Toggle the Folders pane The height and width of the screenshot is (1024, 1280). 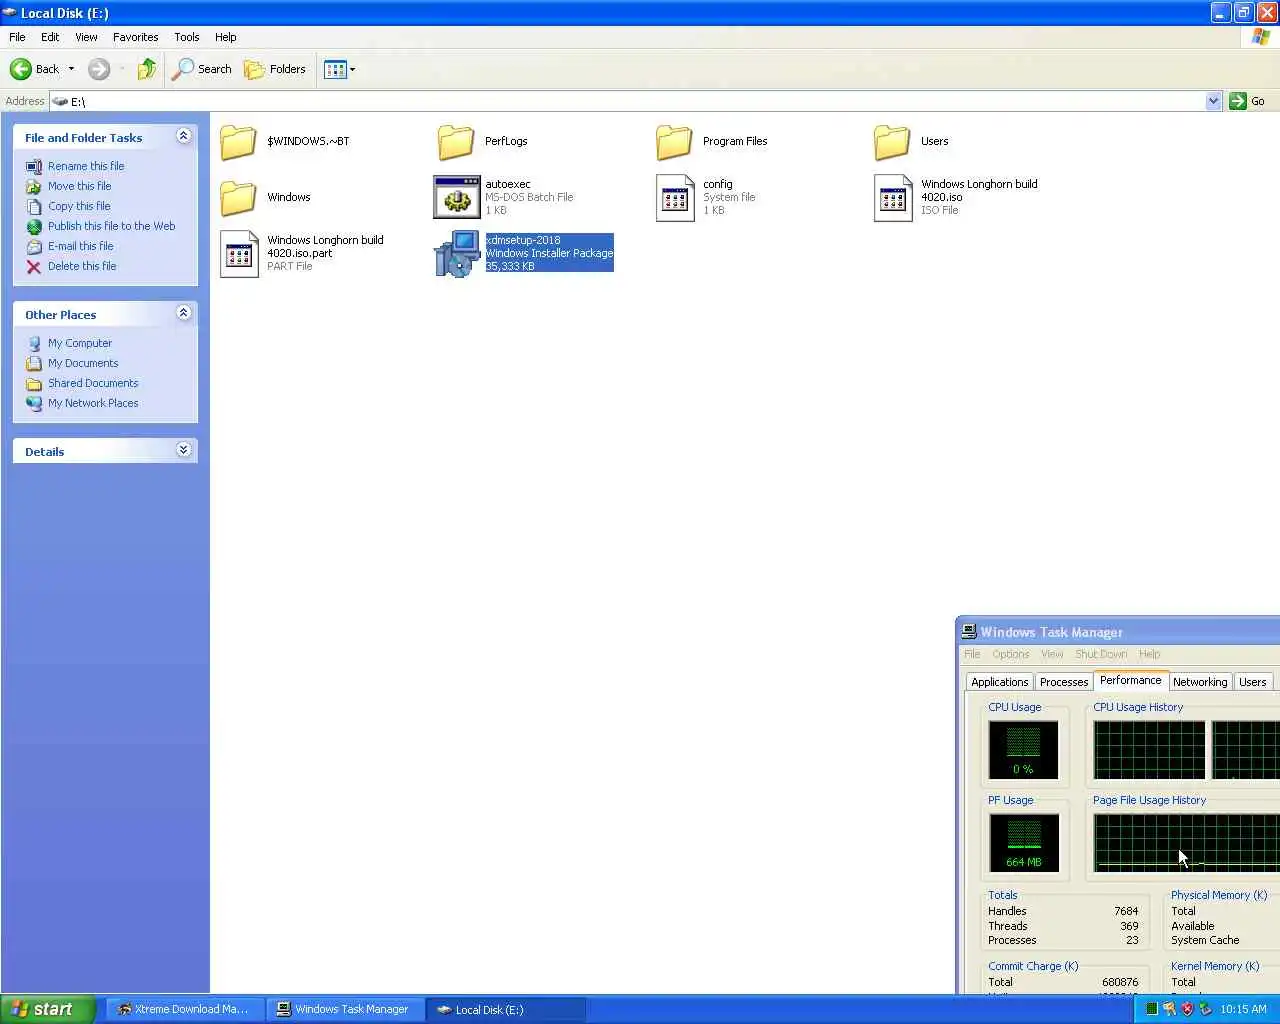(275, 69)
